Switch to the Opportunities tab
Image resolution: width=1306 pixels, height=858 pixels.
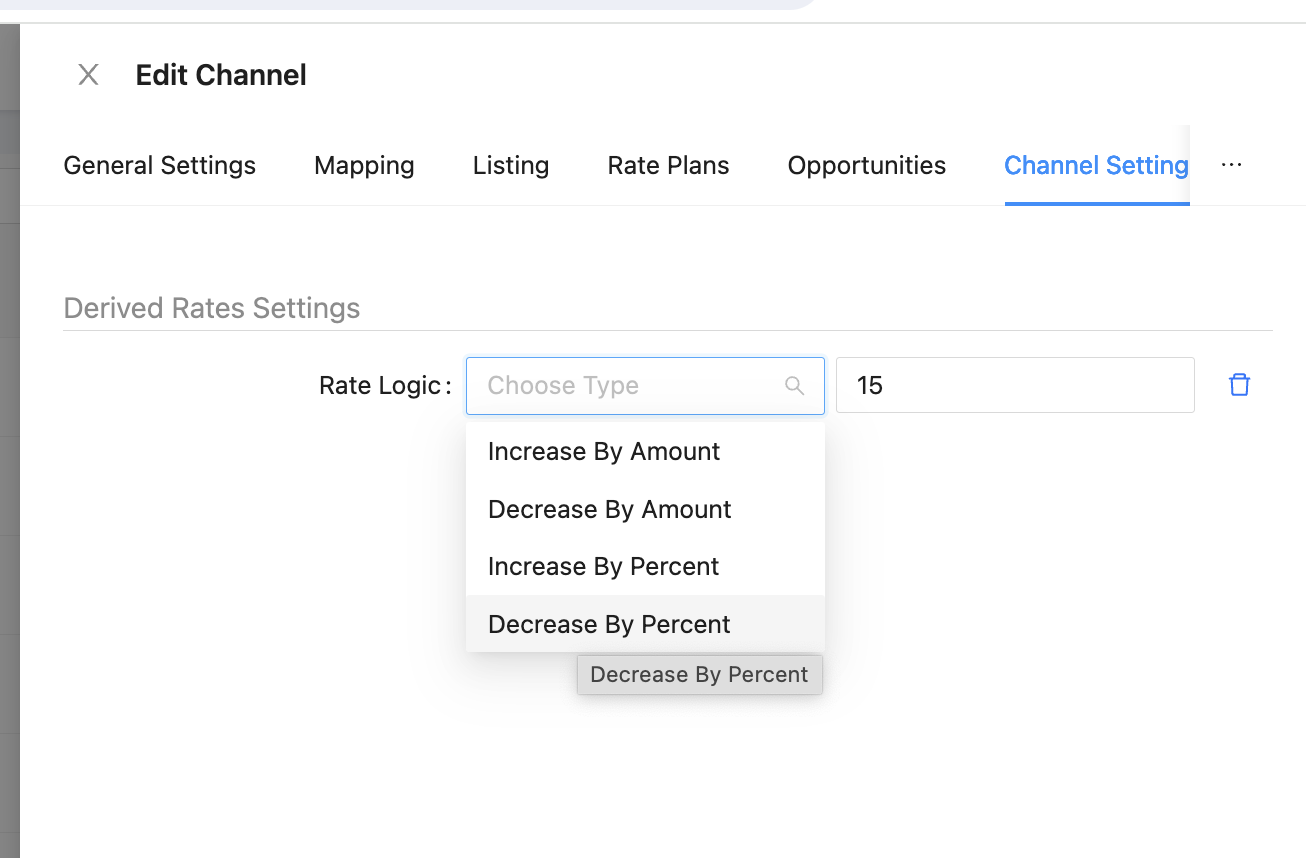point(867,165)
